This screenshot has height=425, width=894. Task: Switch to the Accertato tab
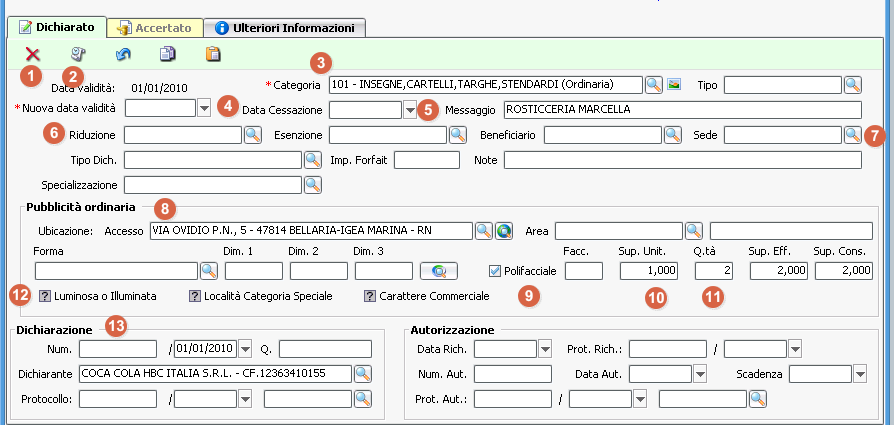(160, 28)
